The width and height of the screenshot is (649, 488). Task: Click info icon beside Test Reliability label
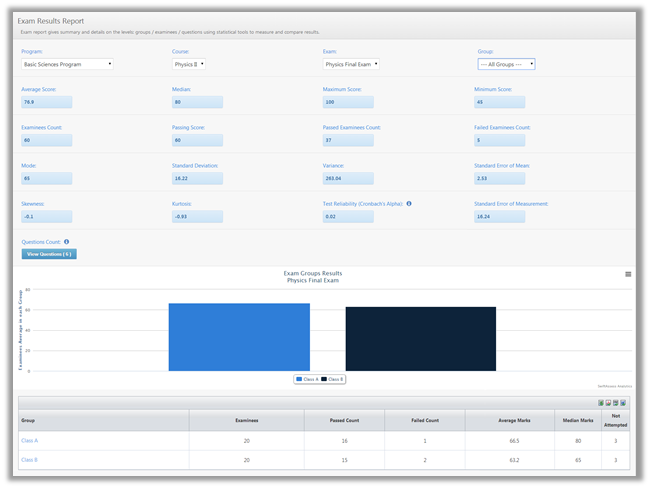click(x=409, y=203)
